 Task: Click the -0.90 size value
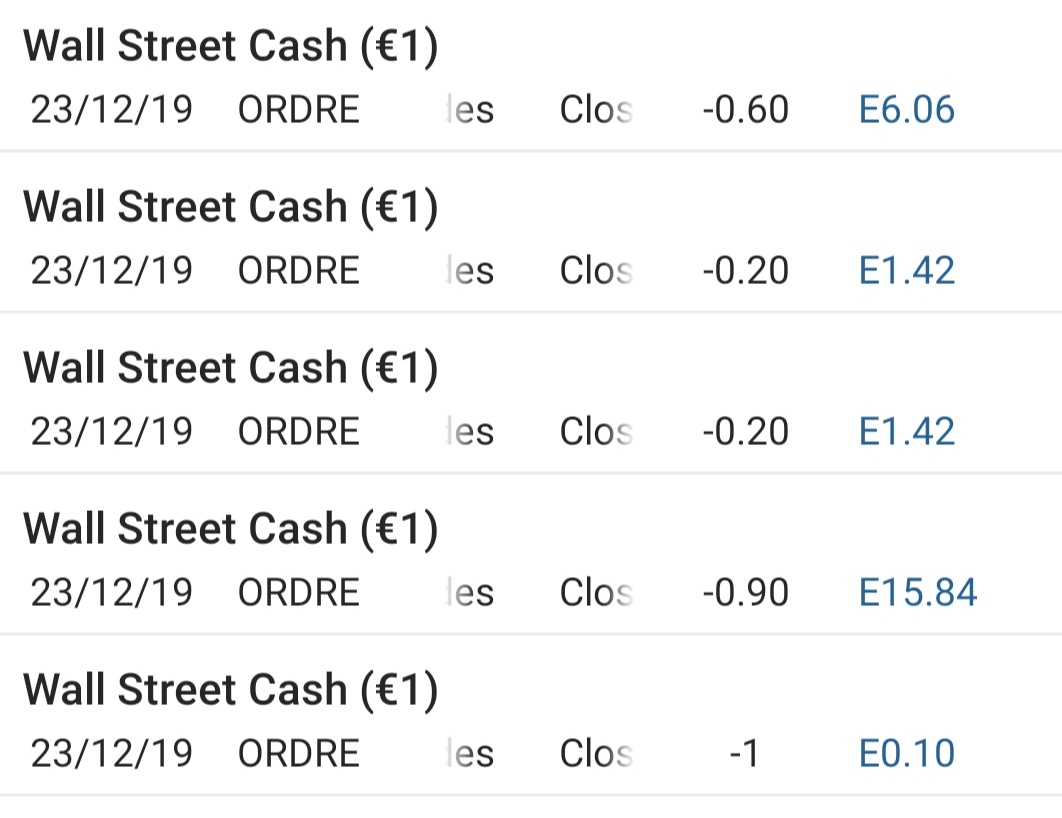(745, 592)
